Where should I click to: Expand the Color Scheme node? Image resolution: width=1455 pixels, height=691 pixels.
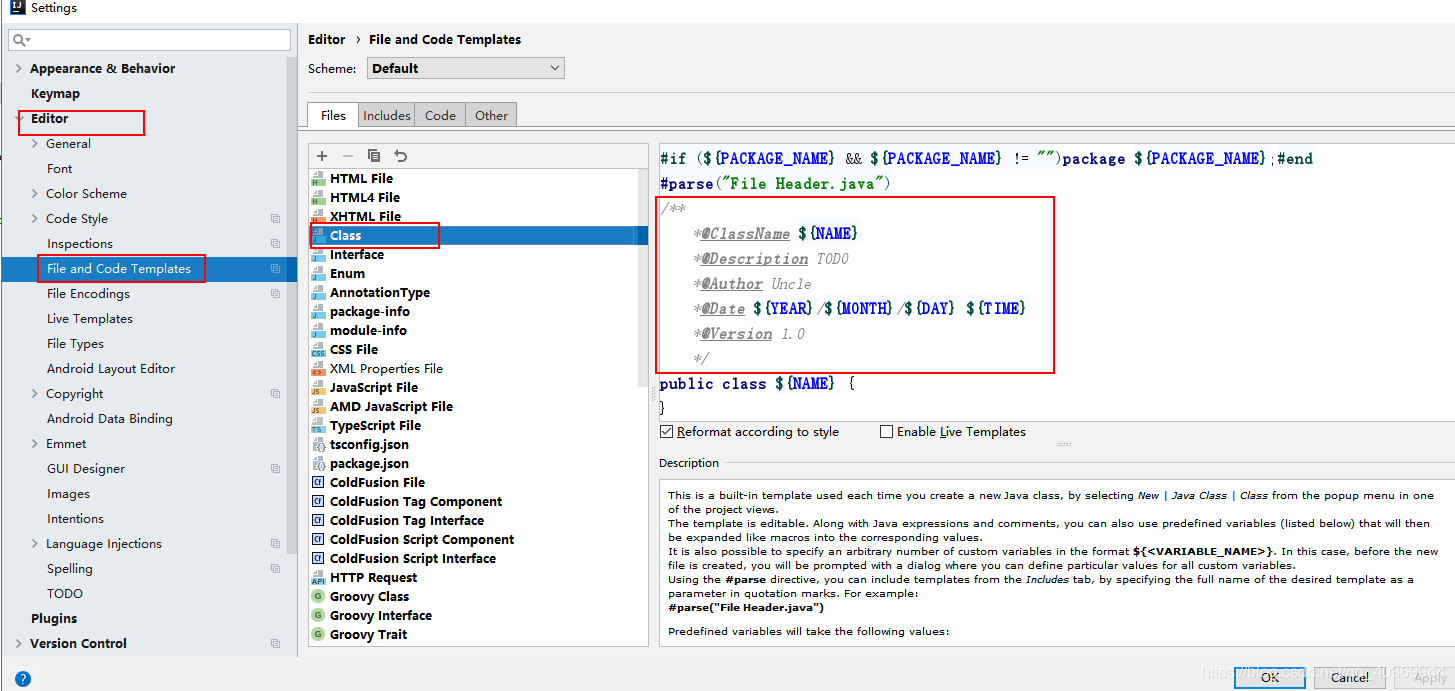[x=35, y=194]
